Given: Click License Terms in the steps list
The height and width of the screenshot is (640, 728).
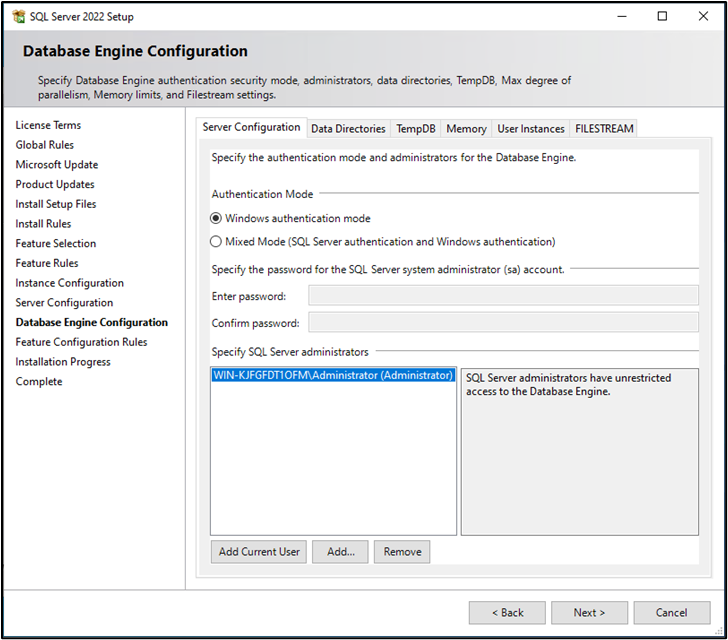Looking at the screenshot, I should pyautogui.click(x=48, y=125).
